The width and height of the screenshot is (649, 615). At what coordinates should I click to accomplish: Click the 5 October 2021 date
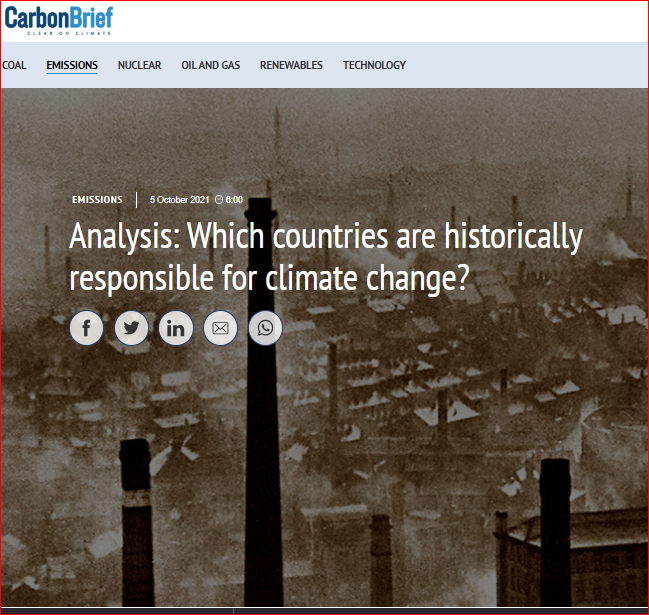(x=179, y=200)
